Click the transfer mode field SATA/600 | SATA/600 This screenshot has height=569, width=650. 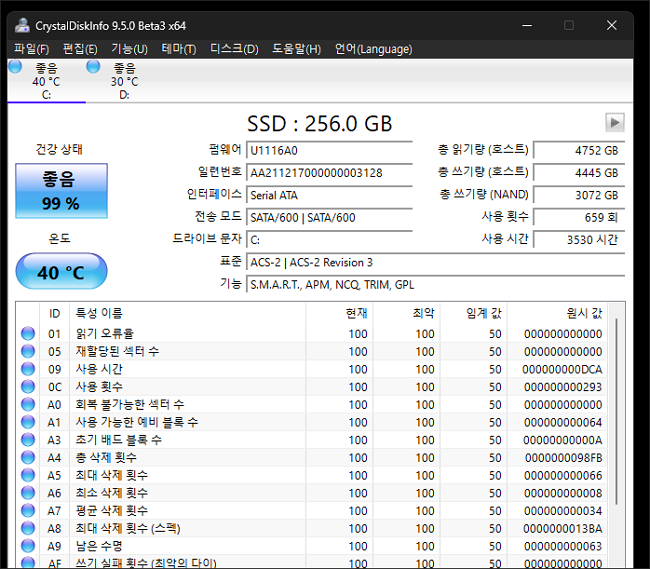330,217
